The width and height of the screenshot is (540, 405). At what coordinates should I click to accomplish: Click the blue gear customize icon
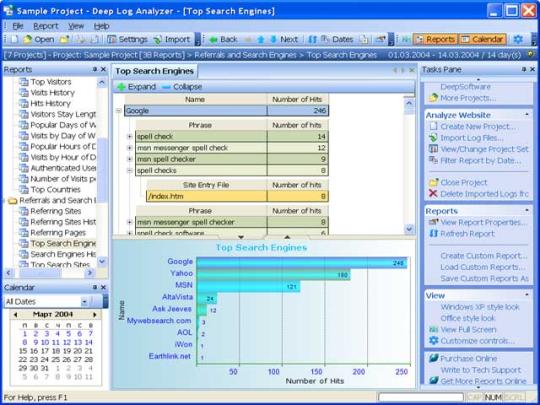click(x=518, y=39)
